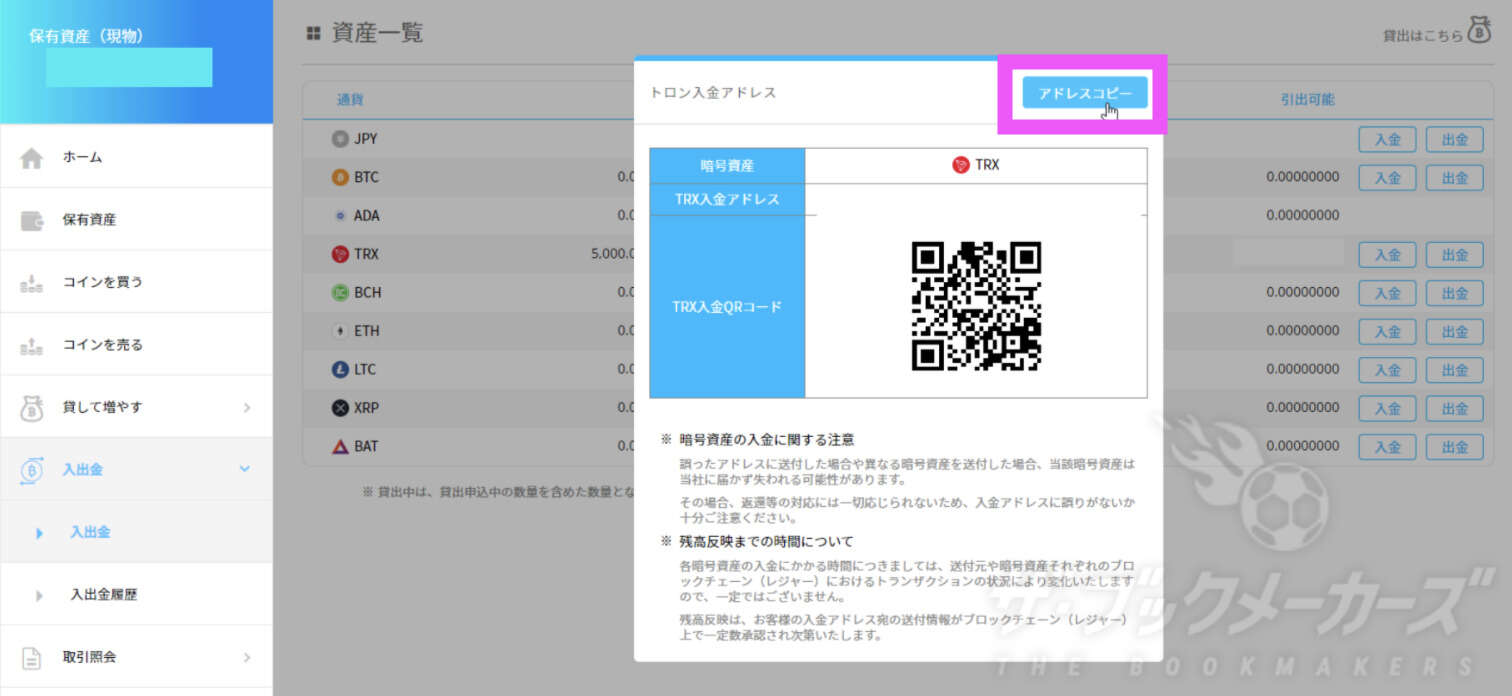Click the 暗号資産 label cell
The image size is (1512, 696).
[727, 166]
